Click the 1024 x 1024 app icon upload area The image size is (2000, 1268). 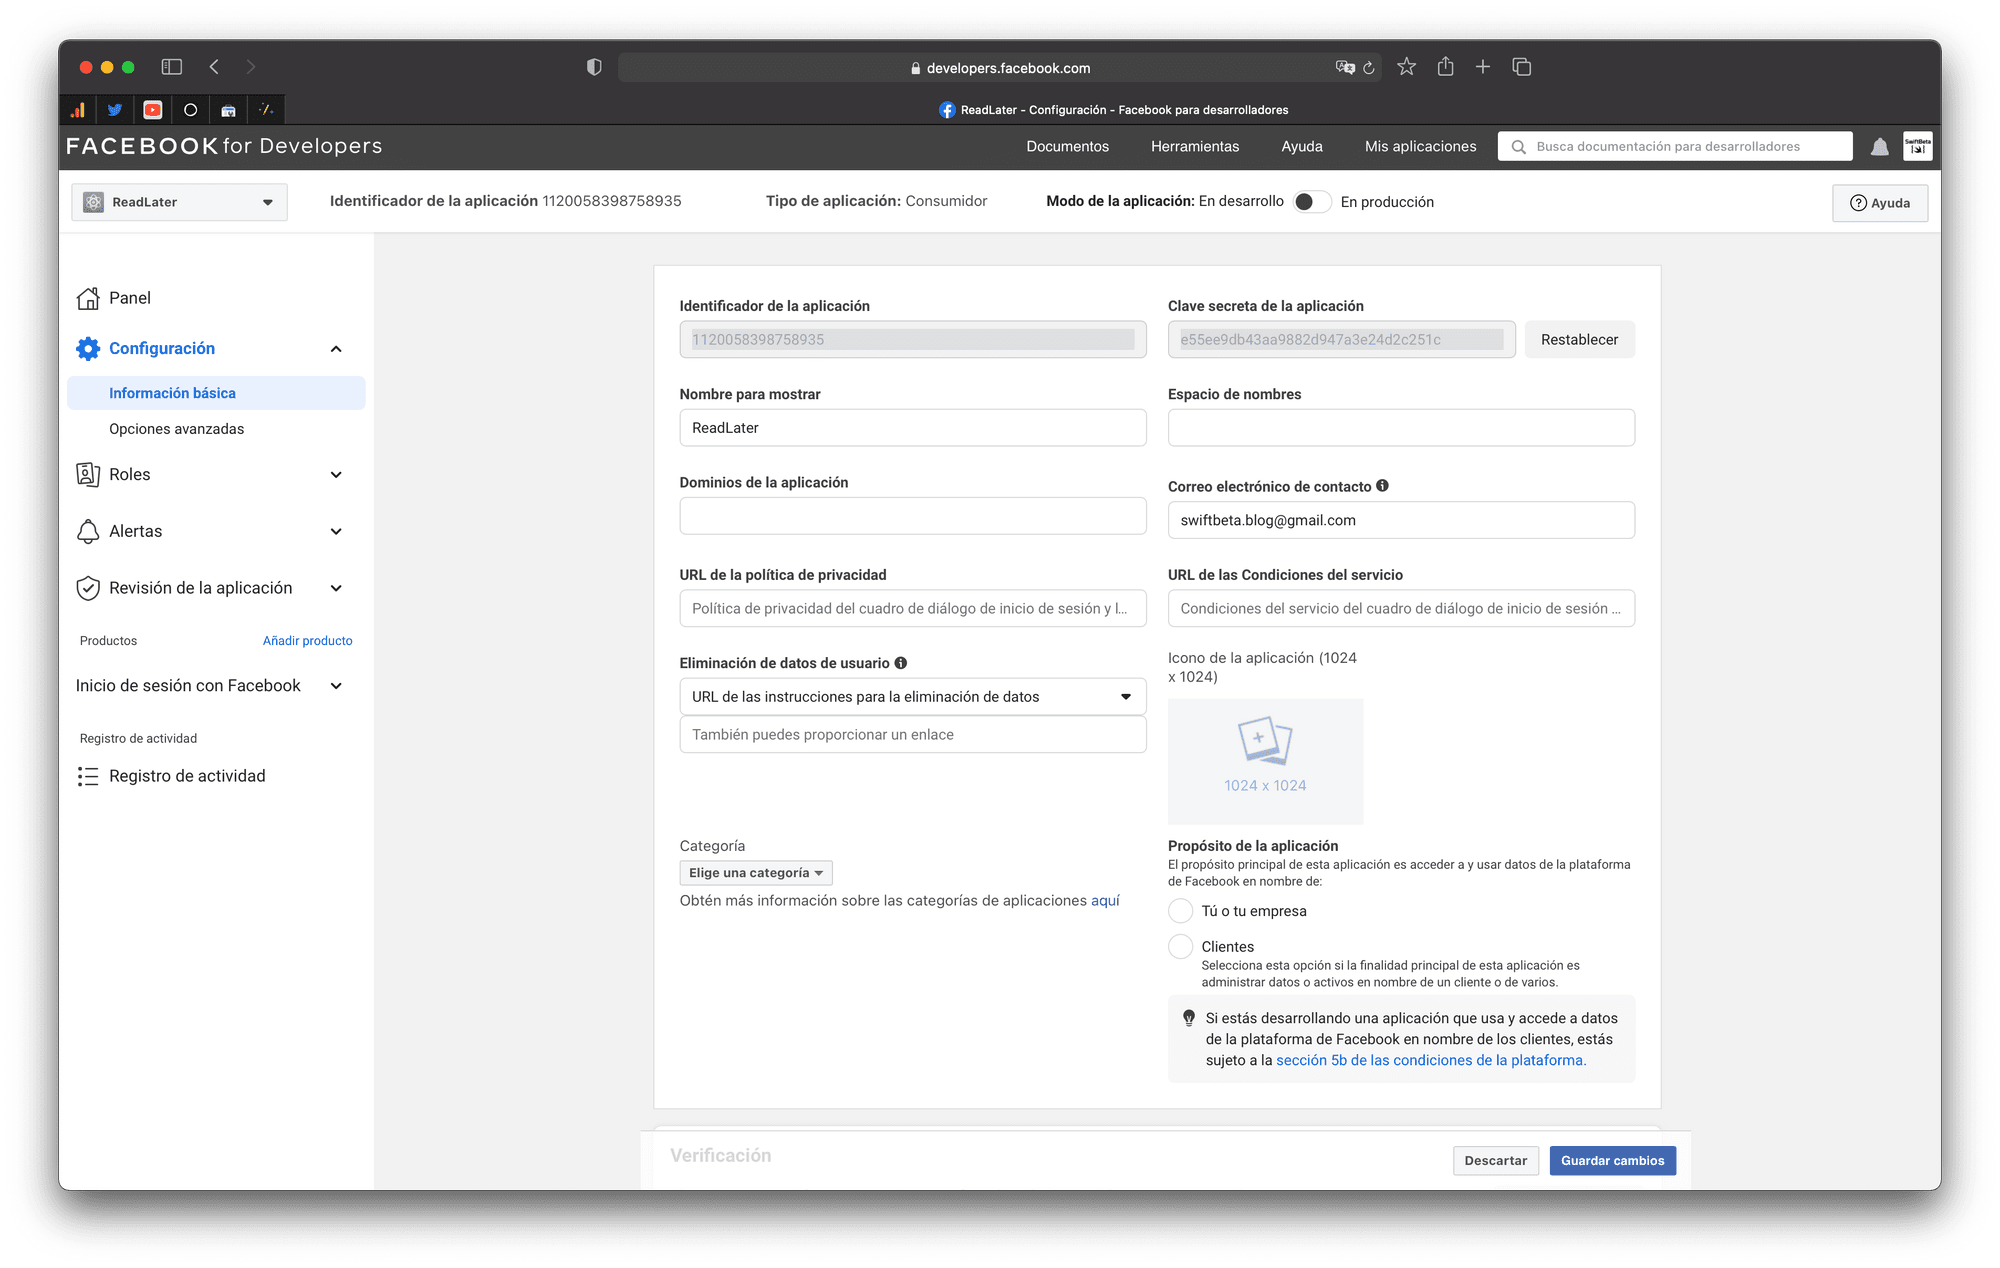click(x=1266, y=762)
